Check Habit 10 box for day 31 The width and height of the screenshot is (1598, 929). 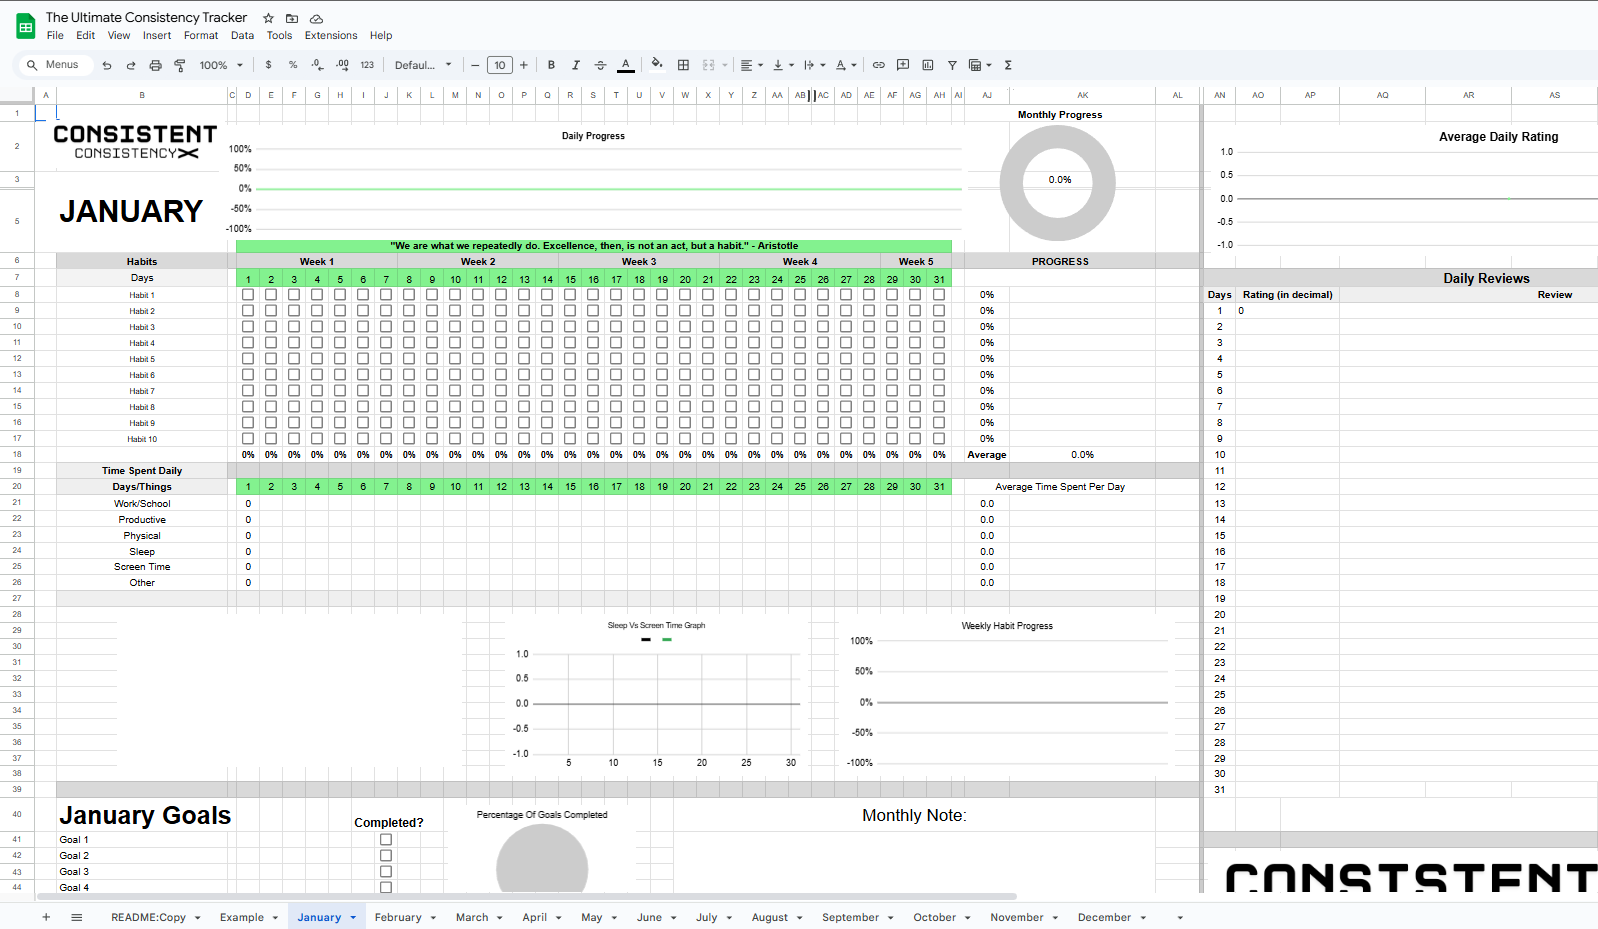[x=939, y=439]
